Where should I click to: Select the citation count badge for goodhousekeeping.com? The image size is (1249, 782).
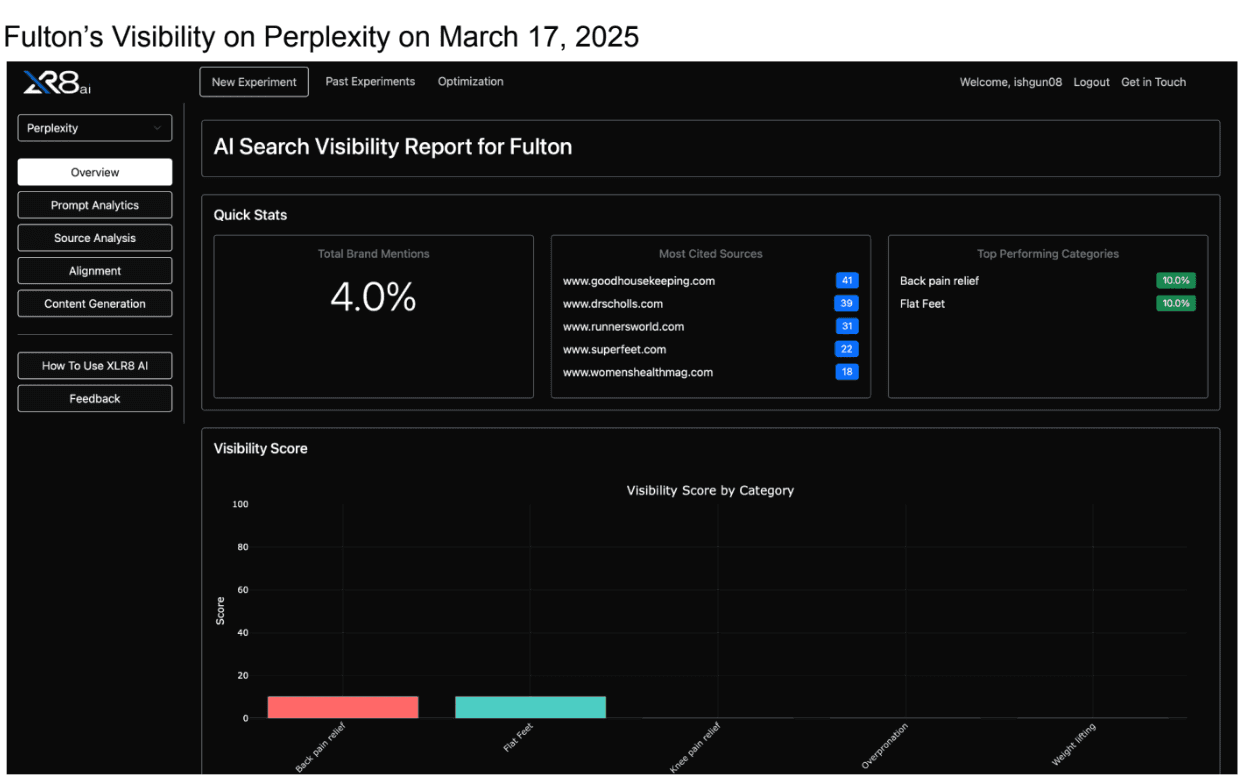click(847, 281)
